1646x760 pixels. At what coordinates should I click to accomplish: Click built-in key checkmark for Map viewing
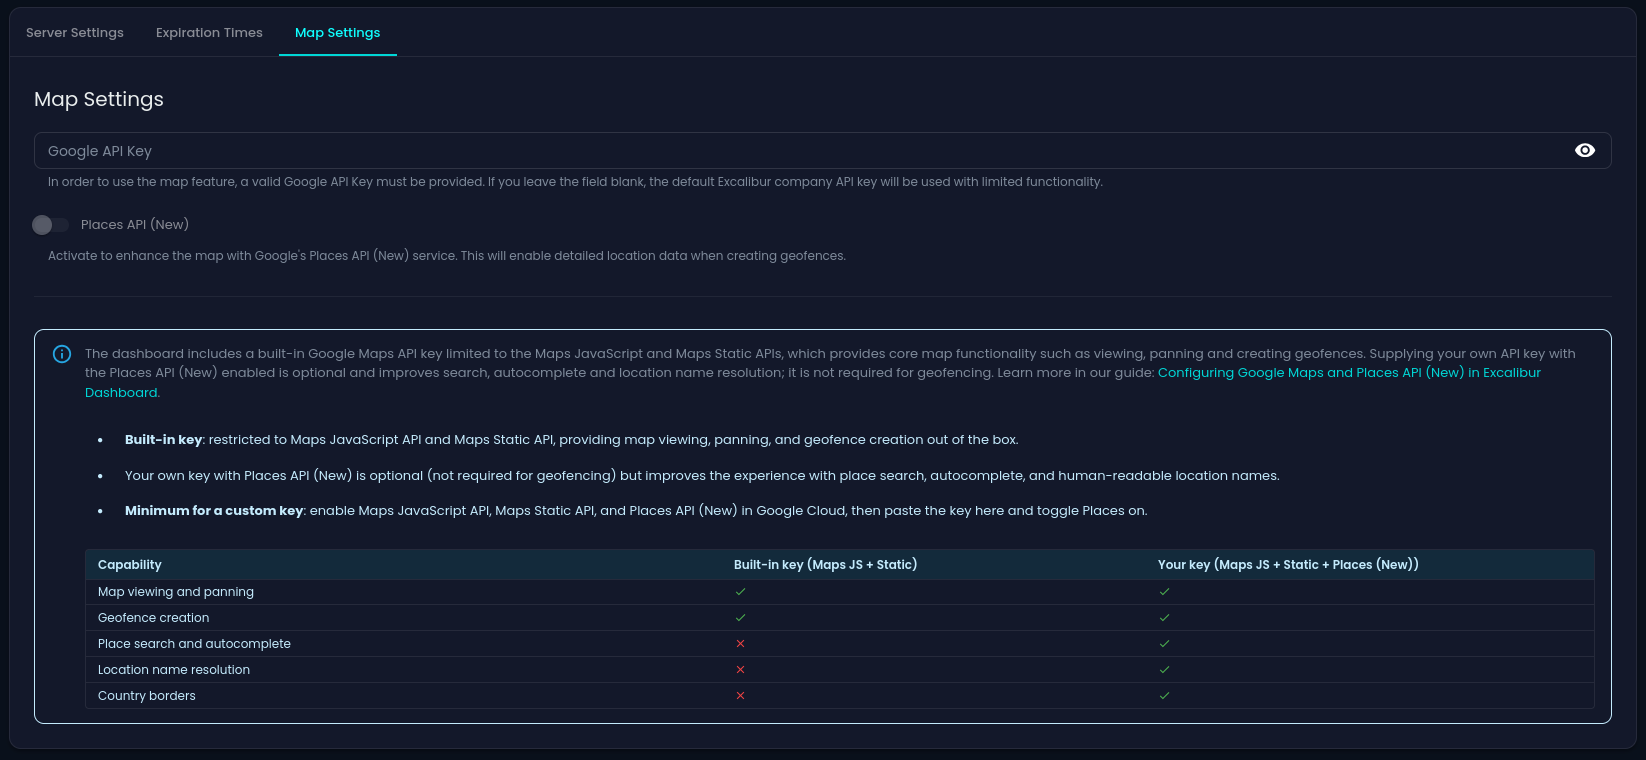pyautogui.click(x=741, y=592)
